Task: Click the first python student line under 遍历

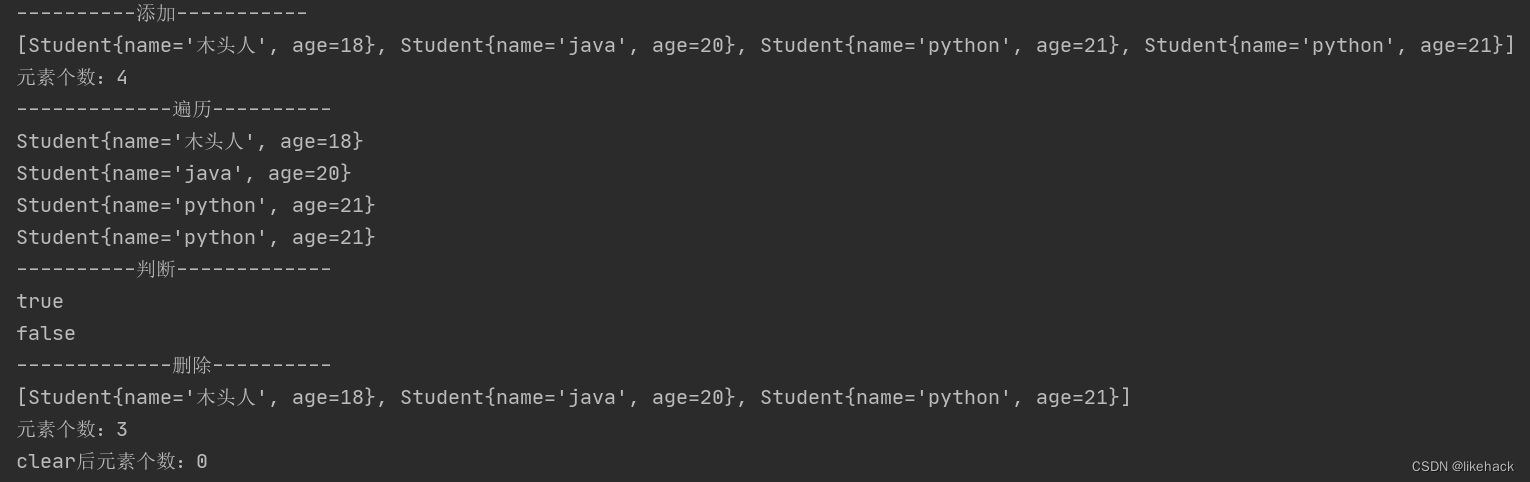Action: click(x=196, y=205)
